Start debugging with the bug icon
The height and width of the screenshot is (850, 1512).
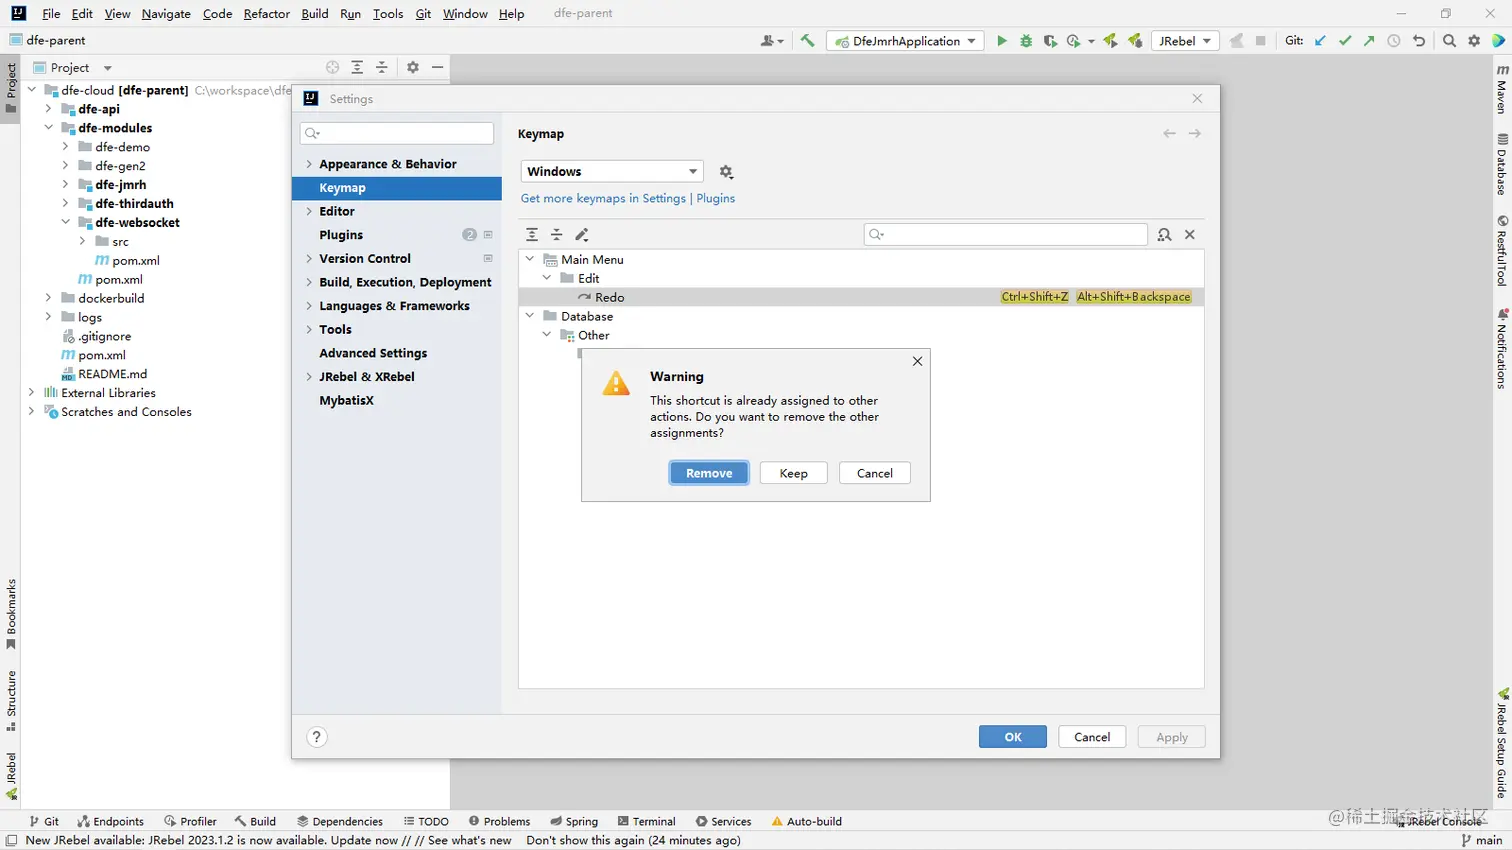(1025, 41)
